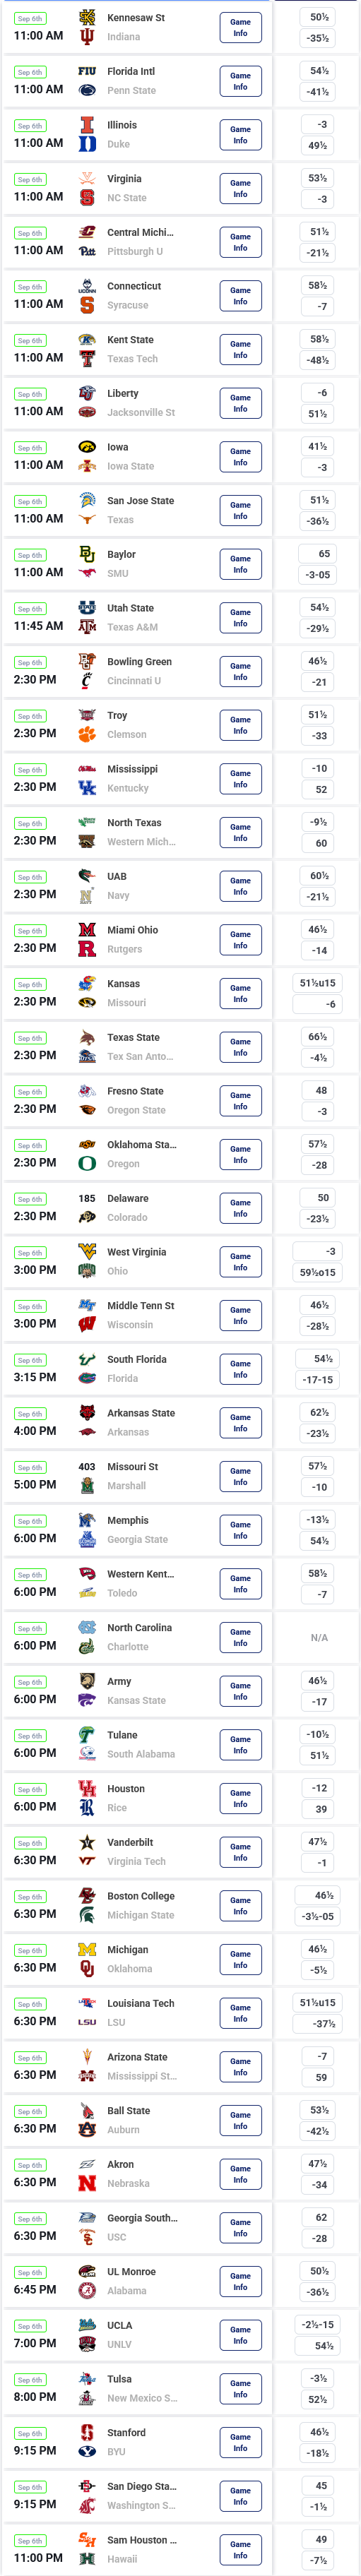Click the Kennesaw St team logo
Viewport: 361px width, 2576px height.
click(87, 18)
